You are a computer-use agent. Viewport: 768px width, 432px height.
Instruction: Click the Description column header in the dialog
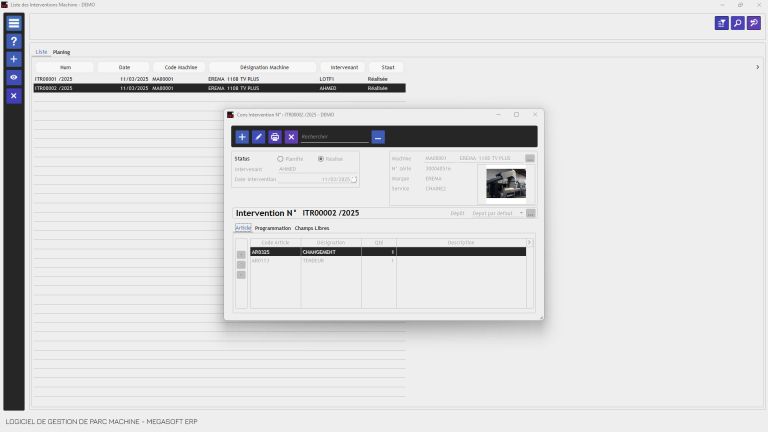[460, 242]
